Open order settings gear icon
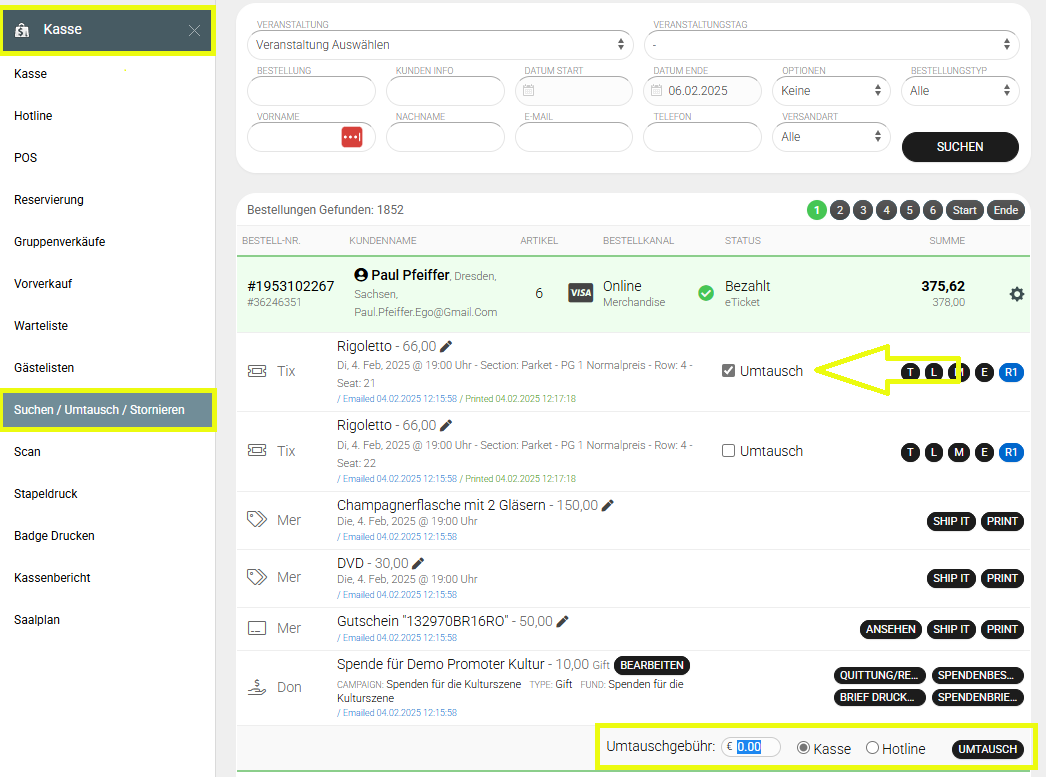The width and height of the screenshot is (1046, 777). pyautogui.click(x=1016, y=294)
